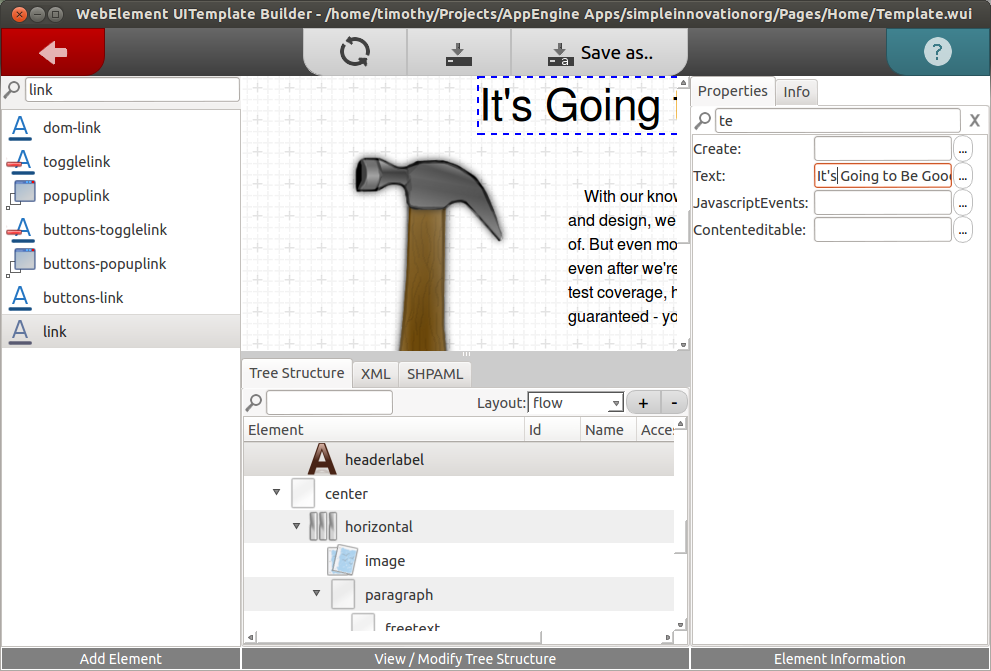Collapse the center node in the tree
The image size is (991, 671).
tap(276, 492)
